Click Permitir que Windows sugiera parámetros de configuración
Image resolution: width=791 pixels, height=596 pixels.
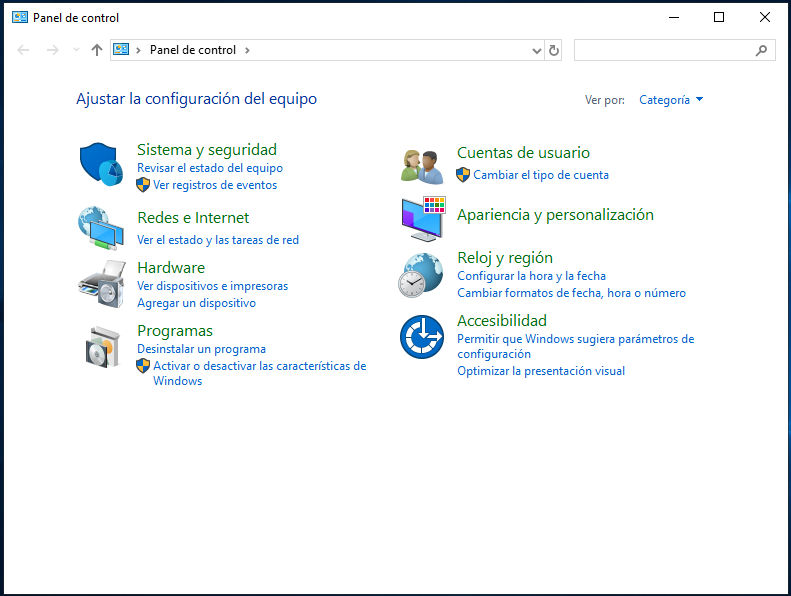[576, 346]
